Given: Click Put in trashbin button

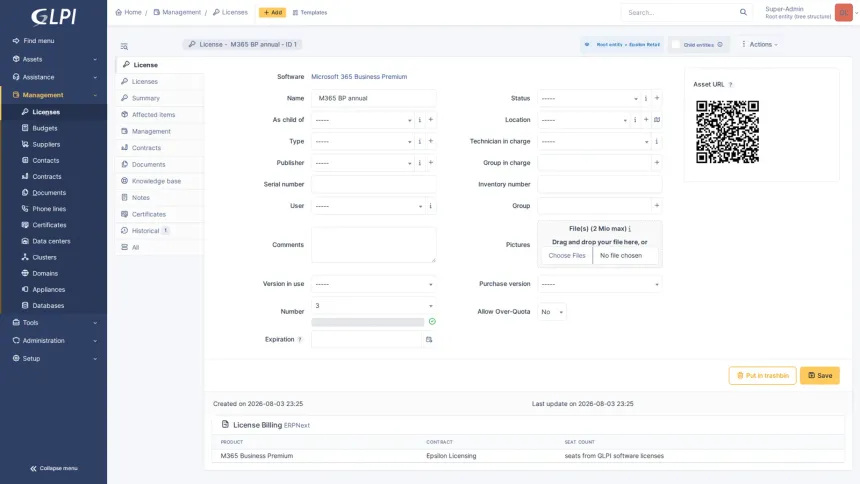Looking at the screenshot, I should pyautogui.click(x=762, y=375).
